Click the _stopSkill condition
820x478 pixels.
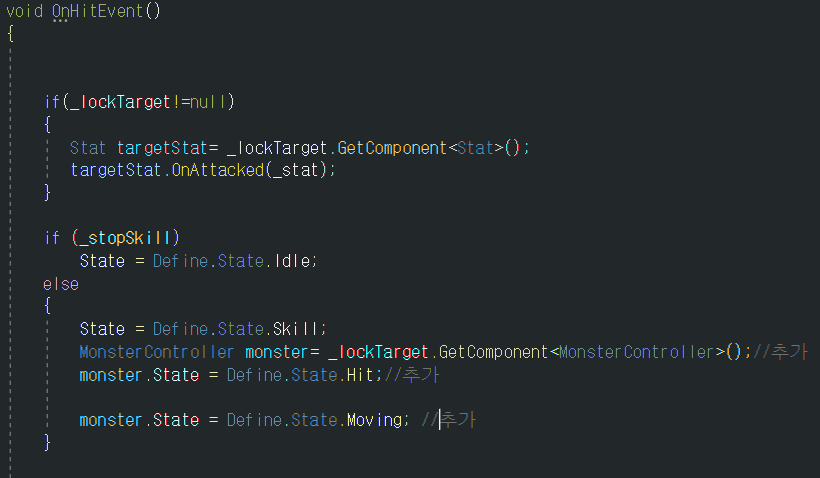pyautogui.click(x=126, y=238)
